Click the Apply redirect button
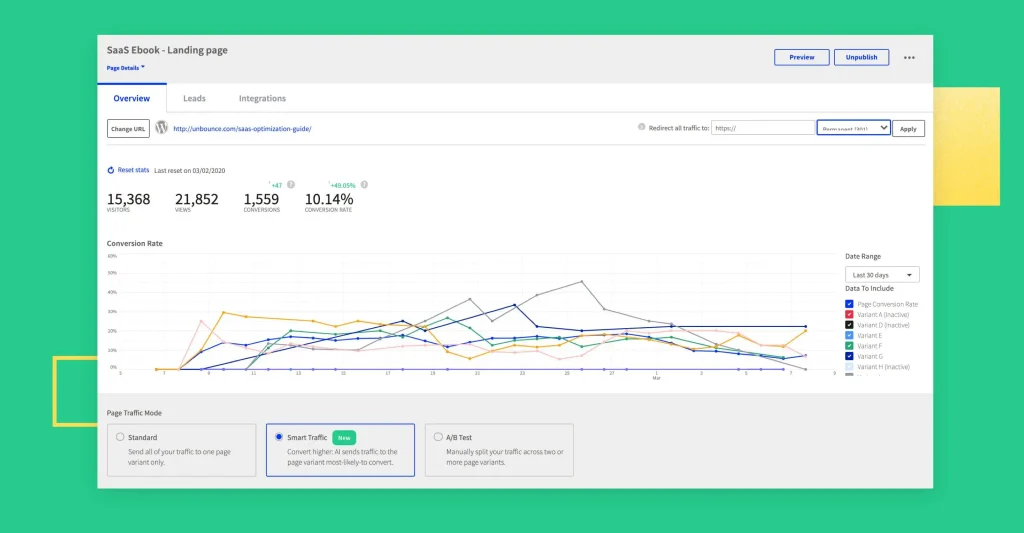Viewport: 1024px width, 533px height. pos(908,129)
